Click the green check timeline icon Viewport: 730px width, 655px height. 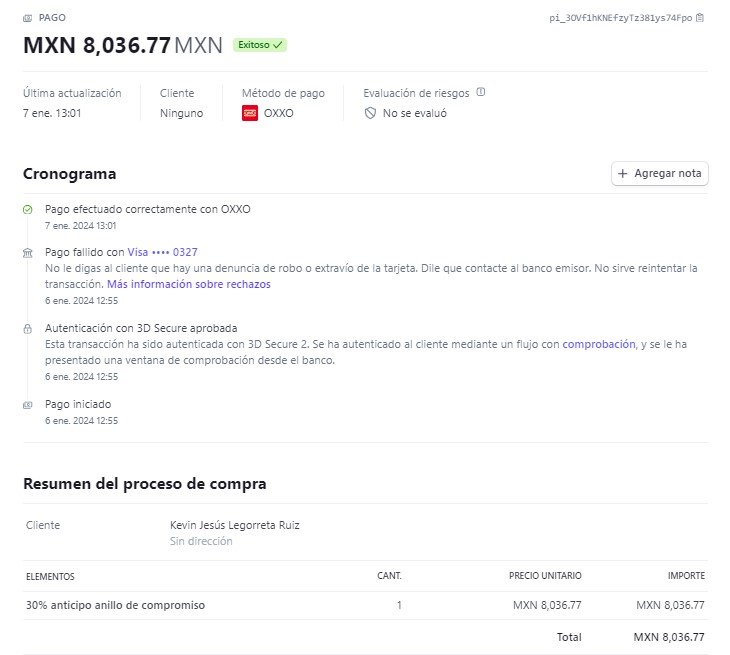27,209
